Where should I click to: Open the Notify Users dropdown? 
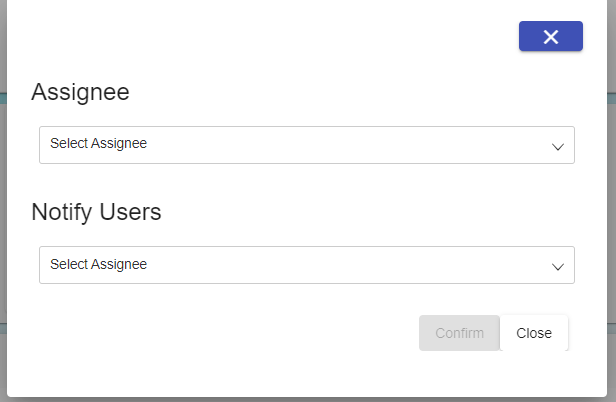point(306,265)
